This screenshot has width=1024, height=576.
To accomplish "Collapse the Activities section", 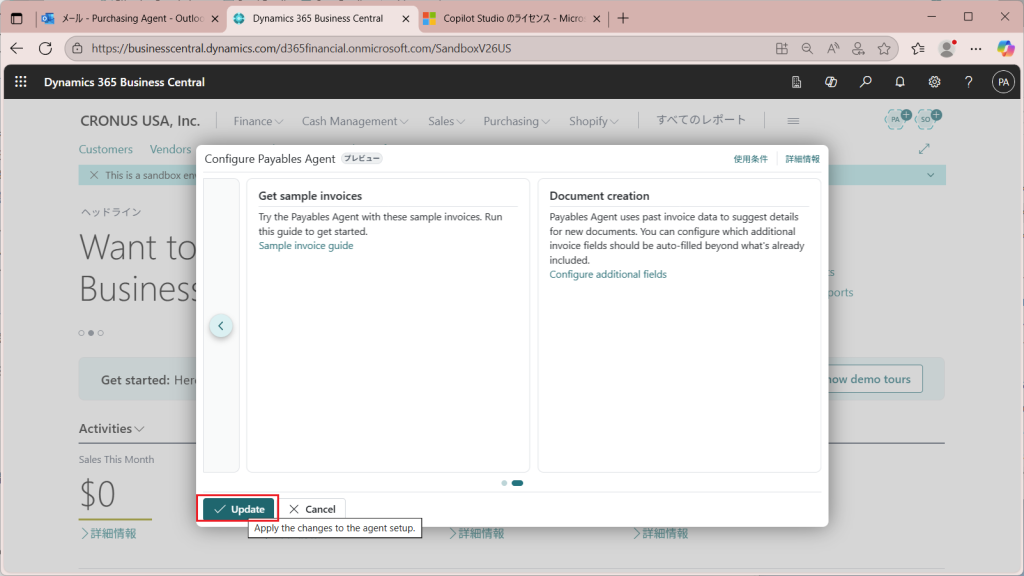I will (112, 428).
